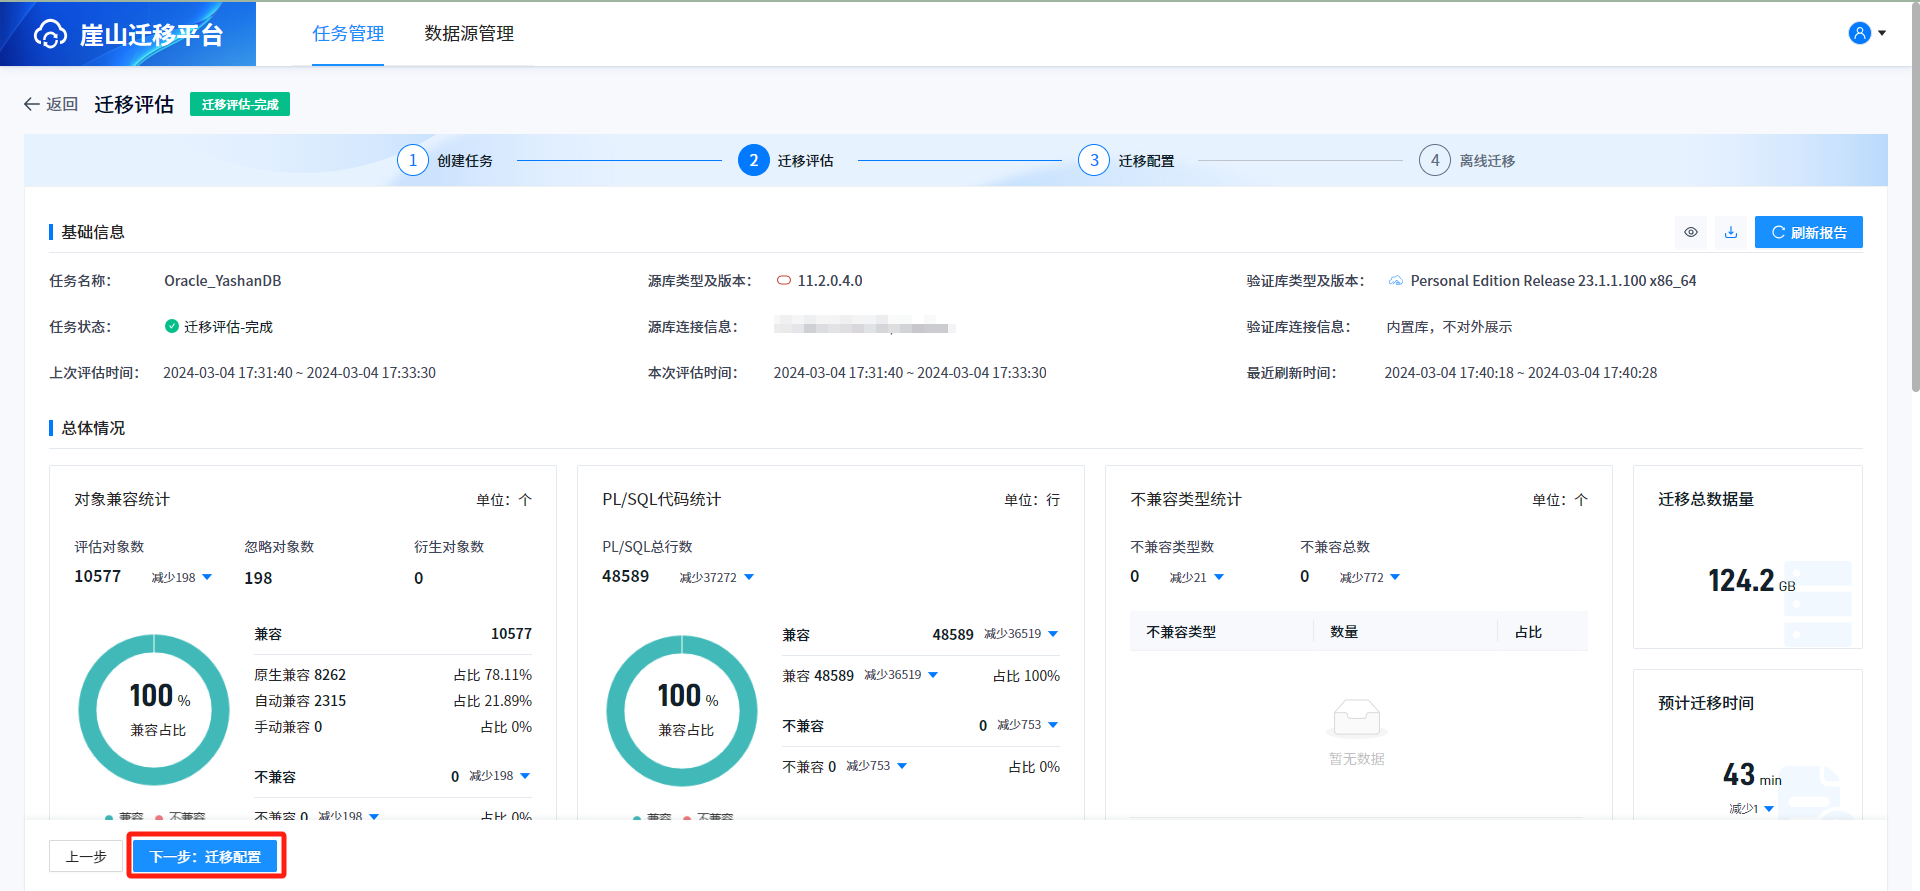Screen dimensions: 1920x891
Task: Click the 迁移评估-完成 green status badge
Action: point(240,104)
